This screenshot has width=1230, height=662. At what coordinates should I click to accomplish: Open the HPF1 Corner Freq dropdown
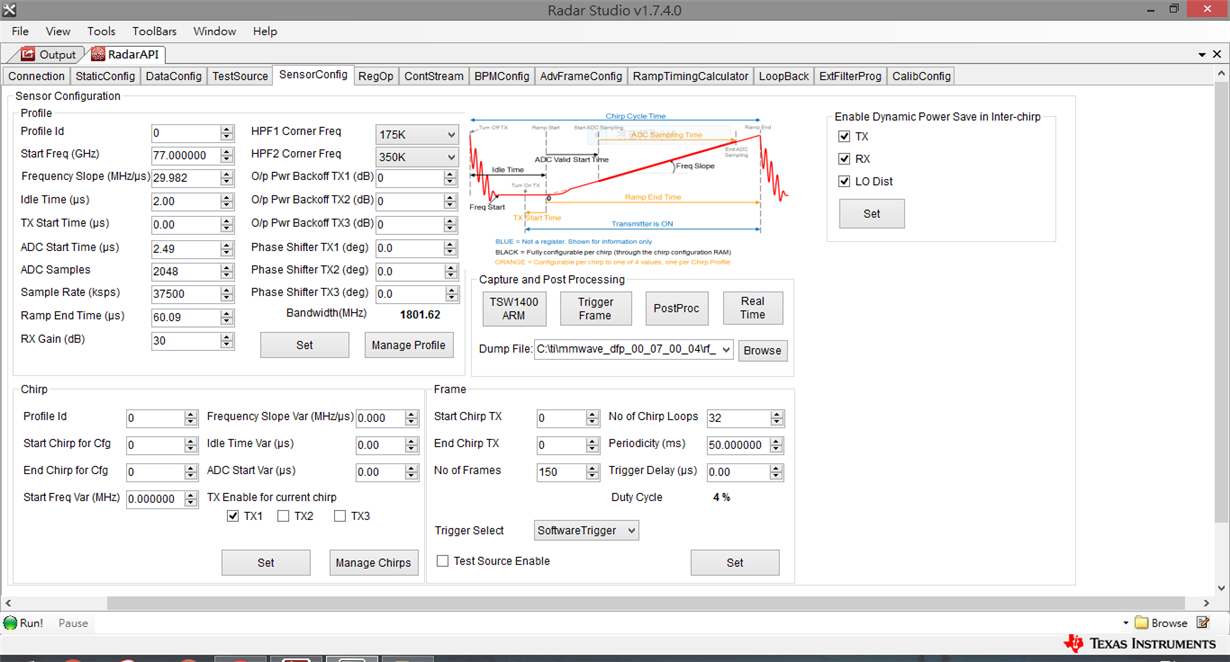pyautogui.click(x=450, y=134)
